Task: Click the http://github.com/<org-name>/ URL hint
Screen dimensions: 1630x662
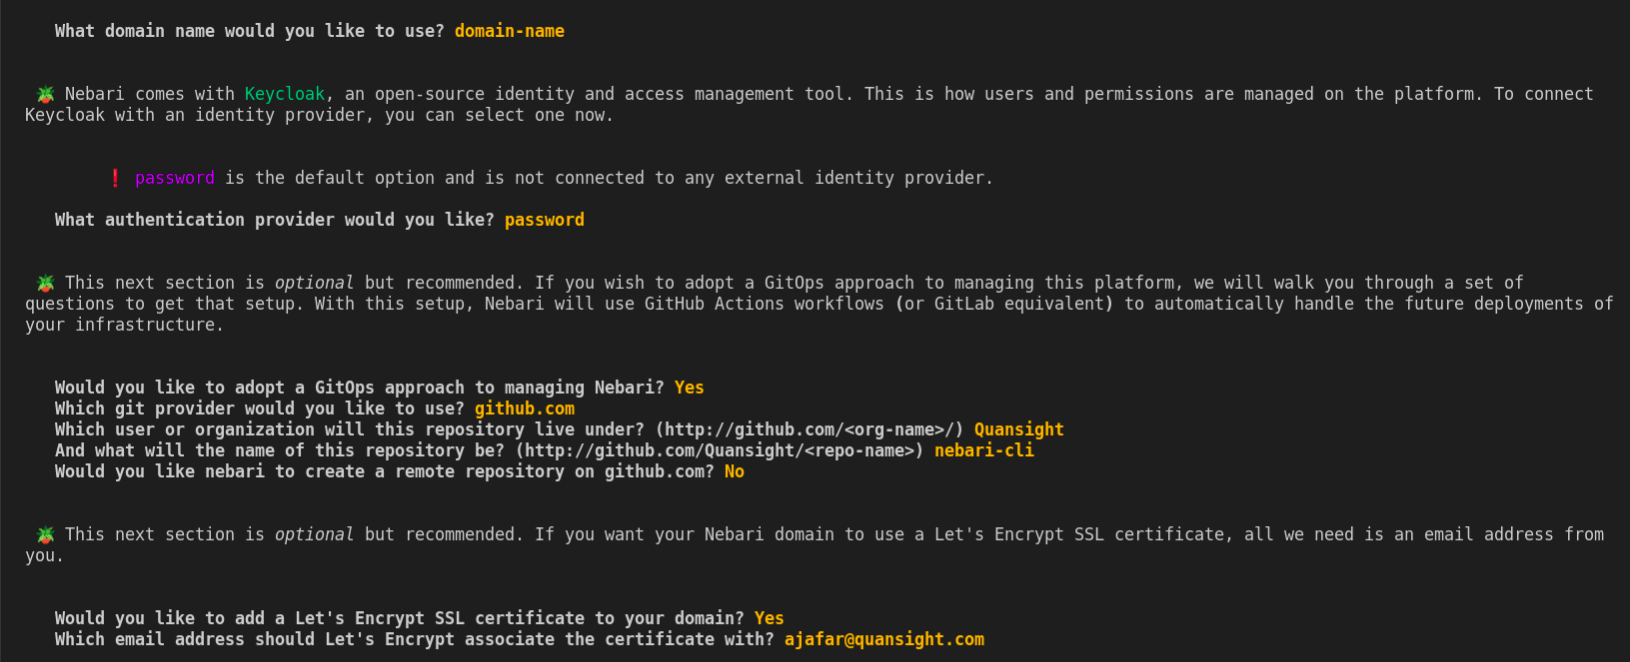Action: (x=810, y=430)
